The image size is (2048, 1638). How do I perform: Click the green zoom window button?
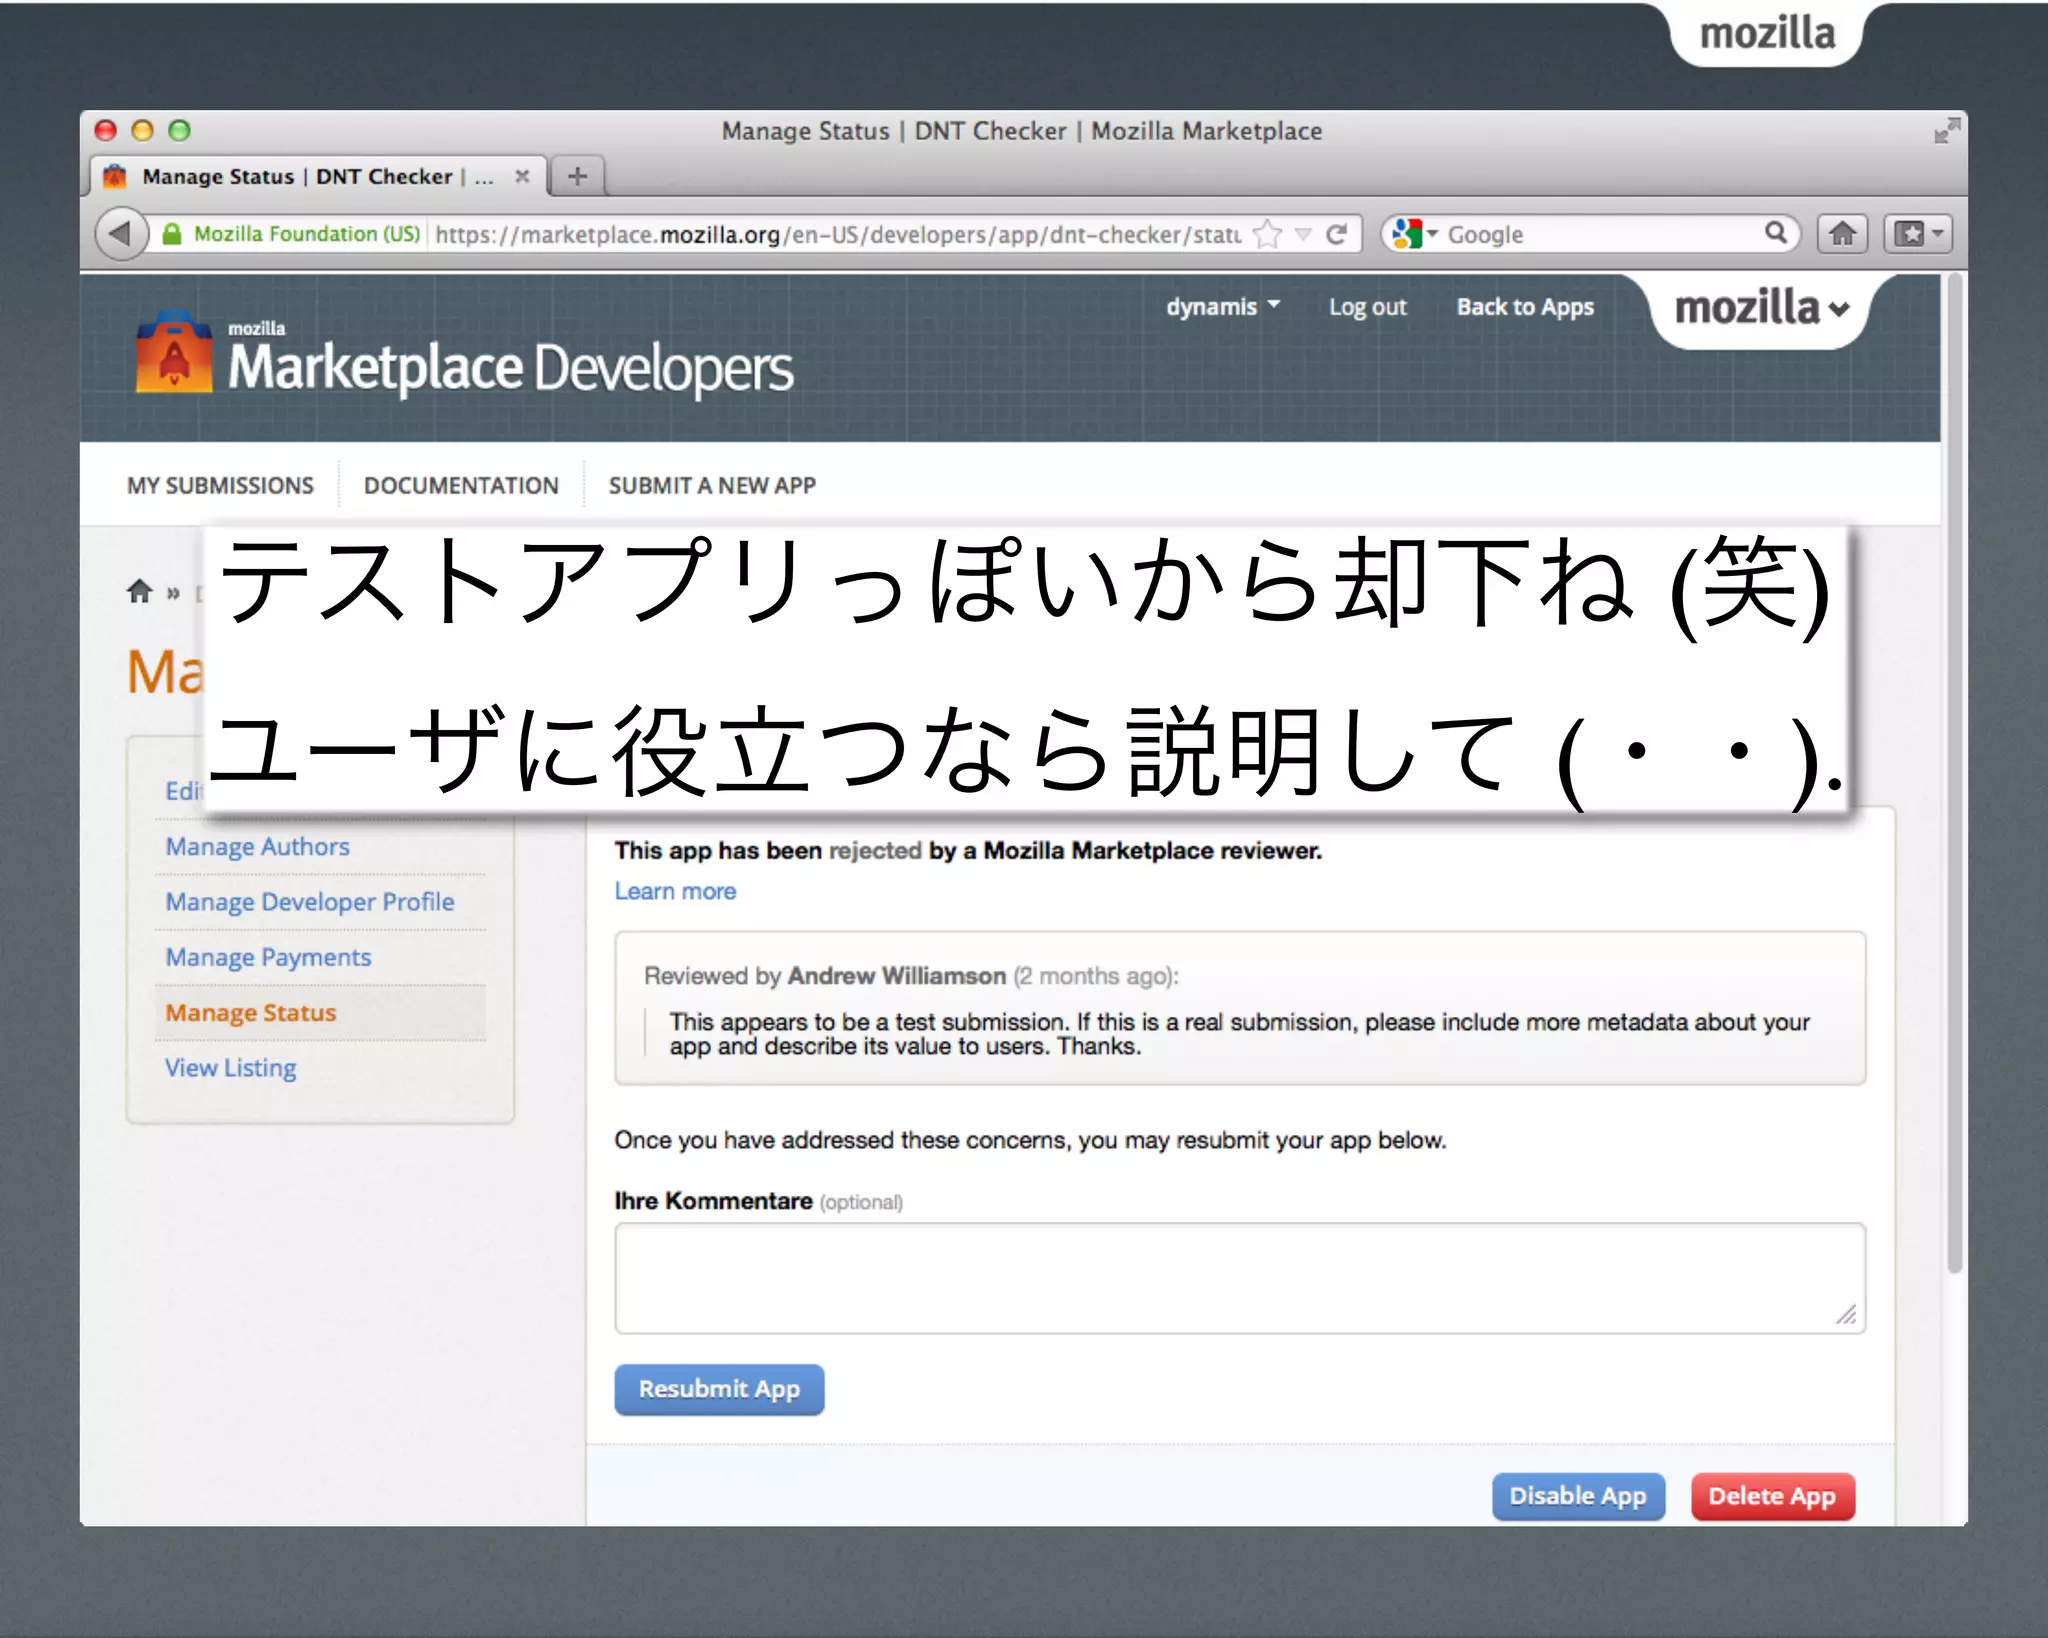[179, 130]
